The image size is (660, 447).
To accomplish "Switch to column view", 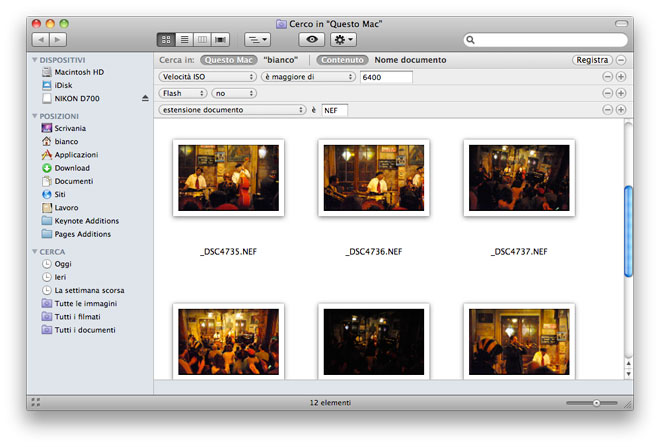I will (x=202, y=40).
